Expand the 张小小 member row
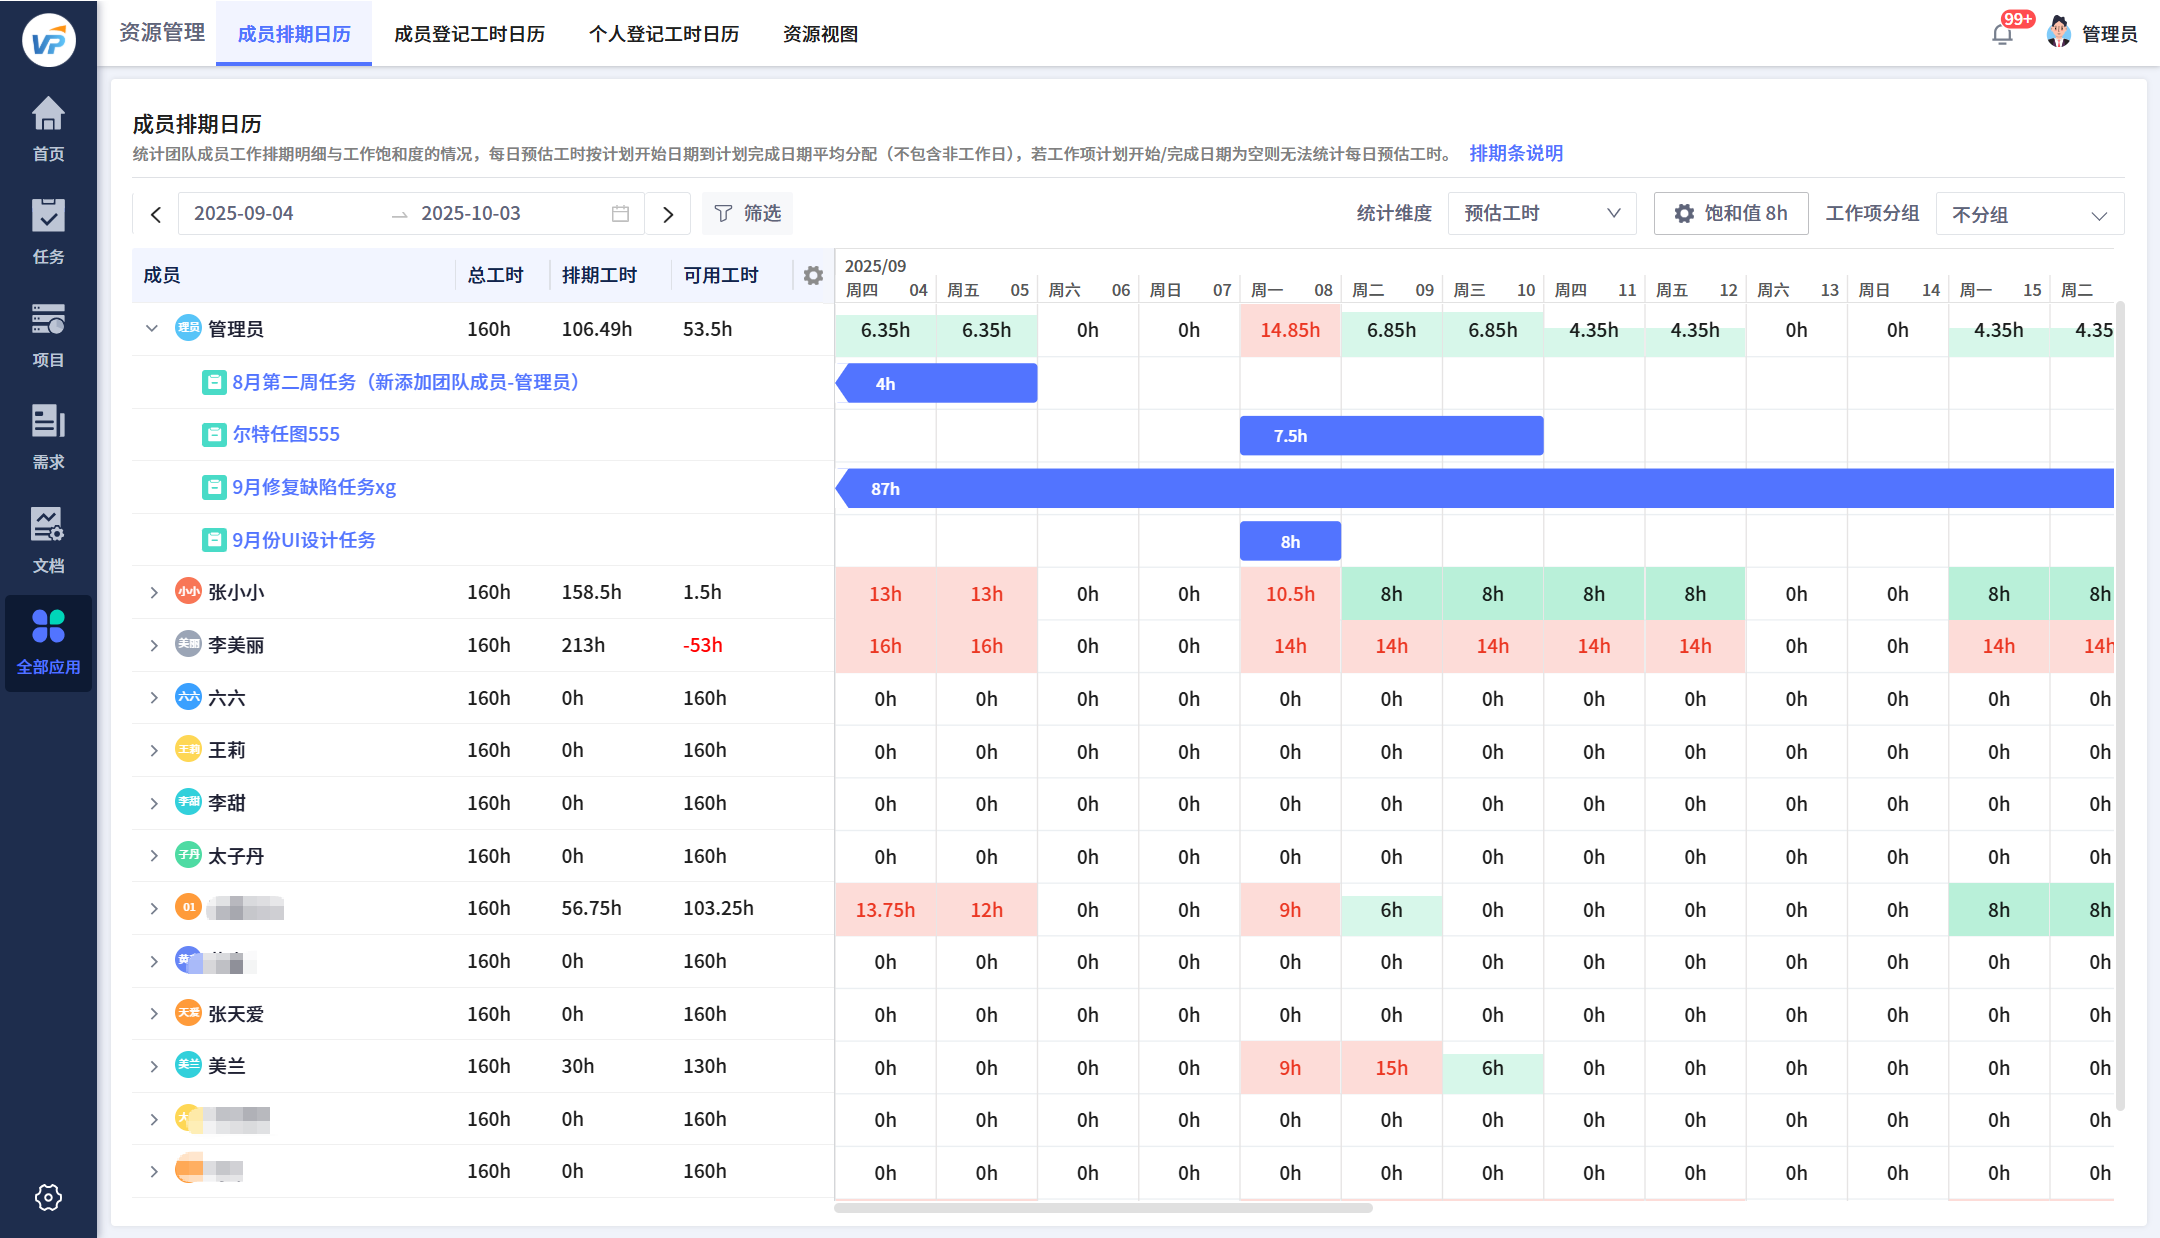The height and width of the screenshot is (1238, 2160). [153, 592]
